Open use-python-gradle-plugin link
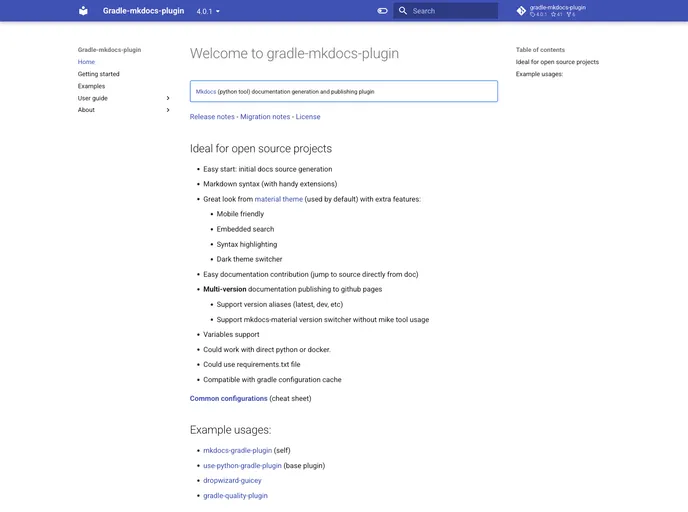The image size is (688, 512). coord(242,465)
